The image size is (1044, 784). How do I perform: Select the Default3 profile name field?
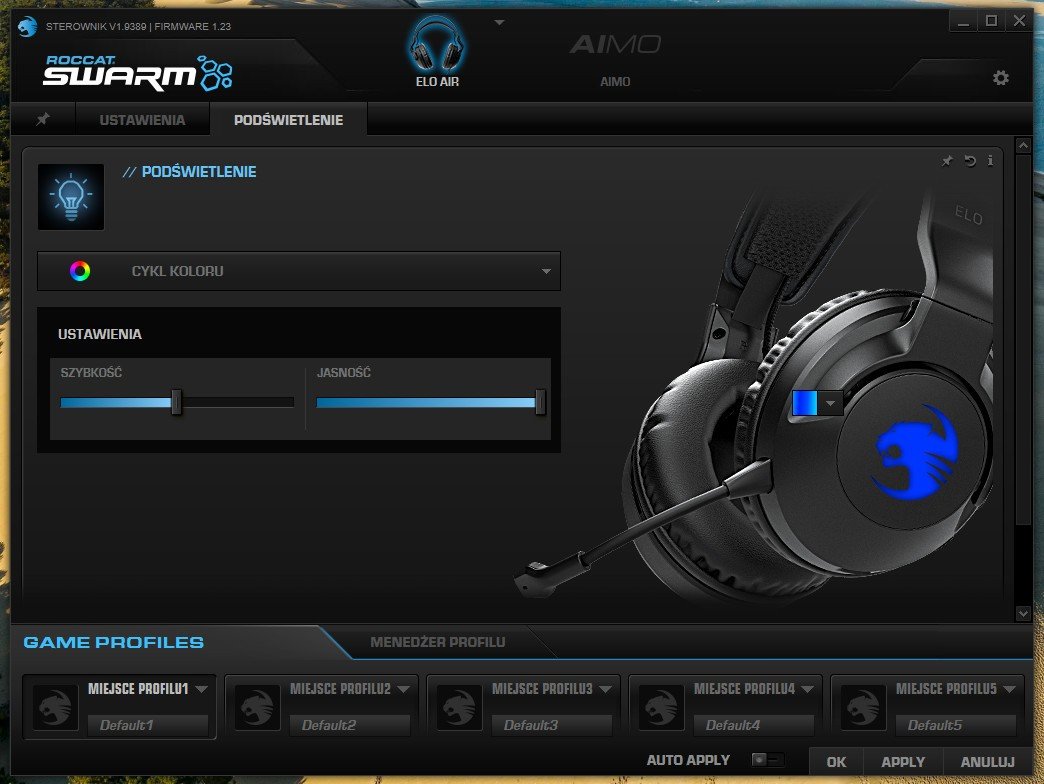551,725
